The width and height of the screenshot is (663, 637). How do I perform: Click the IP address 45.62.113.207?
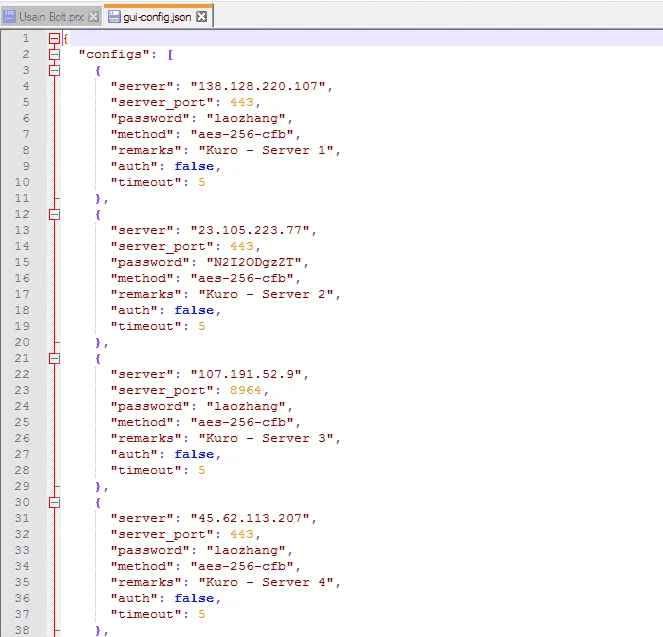tap(250, 518)
